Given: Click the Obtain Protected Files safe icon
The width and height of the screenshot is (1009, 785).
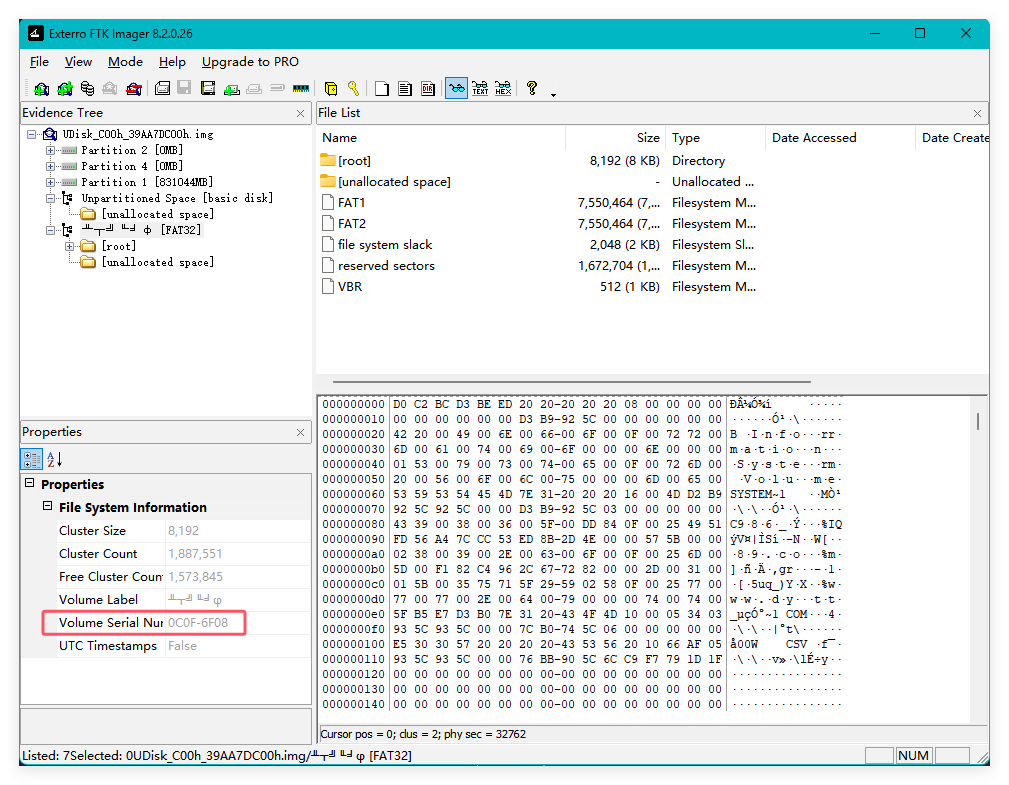Looking at the screenshot, I should pyautogui.click(x=331, y=89).
